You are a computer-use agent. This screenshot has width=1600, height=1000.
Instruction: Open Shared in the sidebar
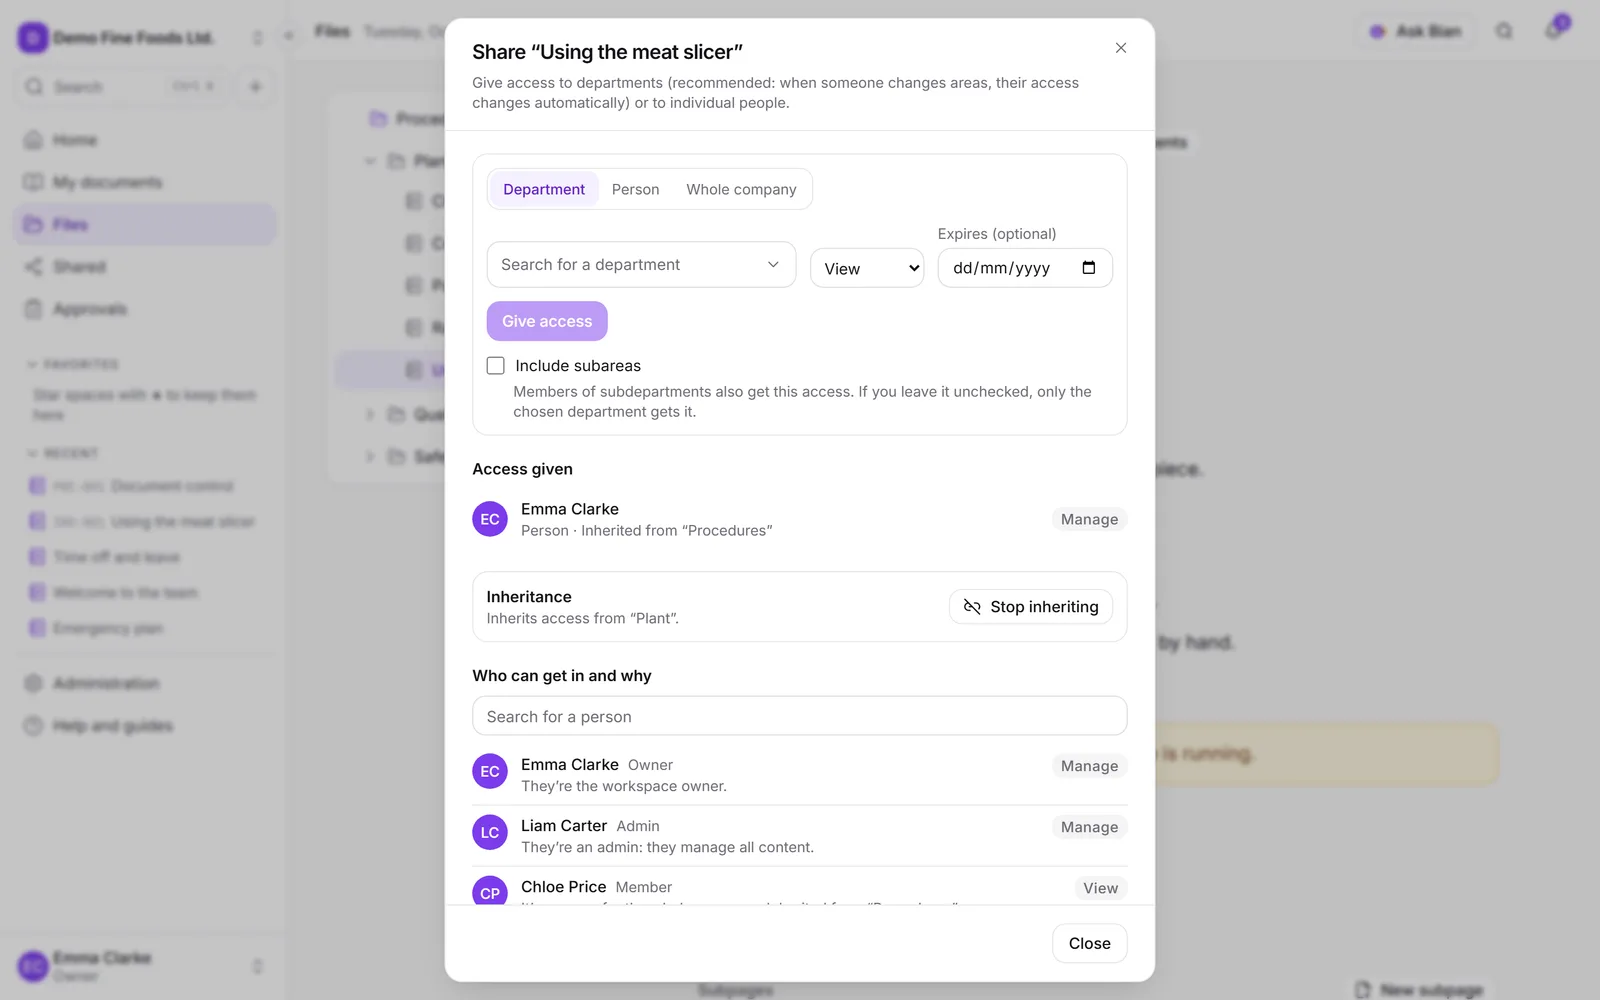point(145,267)
